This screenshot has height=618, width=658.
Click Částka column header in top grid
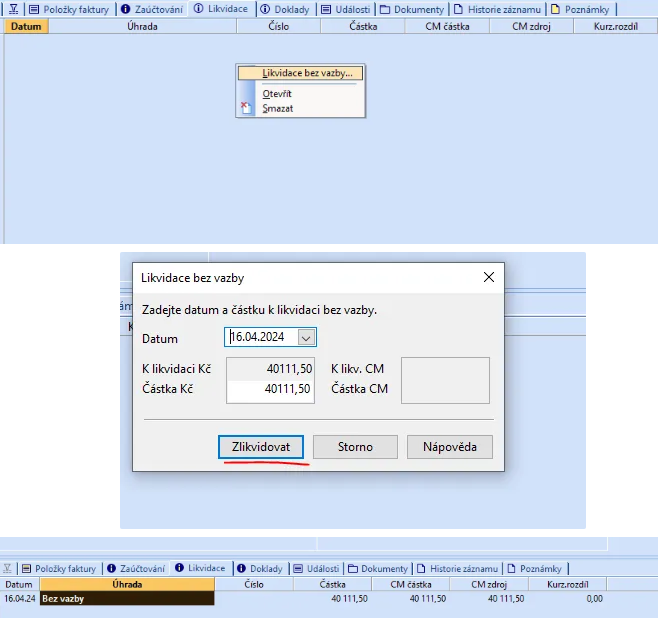(363, 26)
